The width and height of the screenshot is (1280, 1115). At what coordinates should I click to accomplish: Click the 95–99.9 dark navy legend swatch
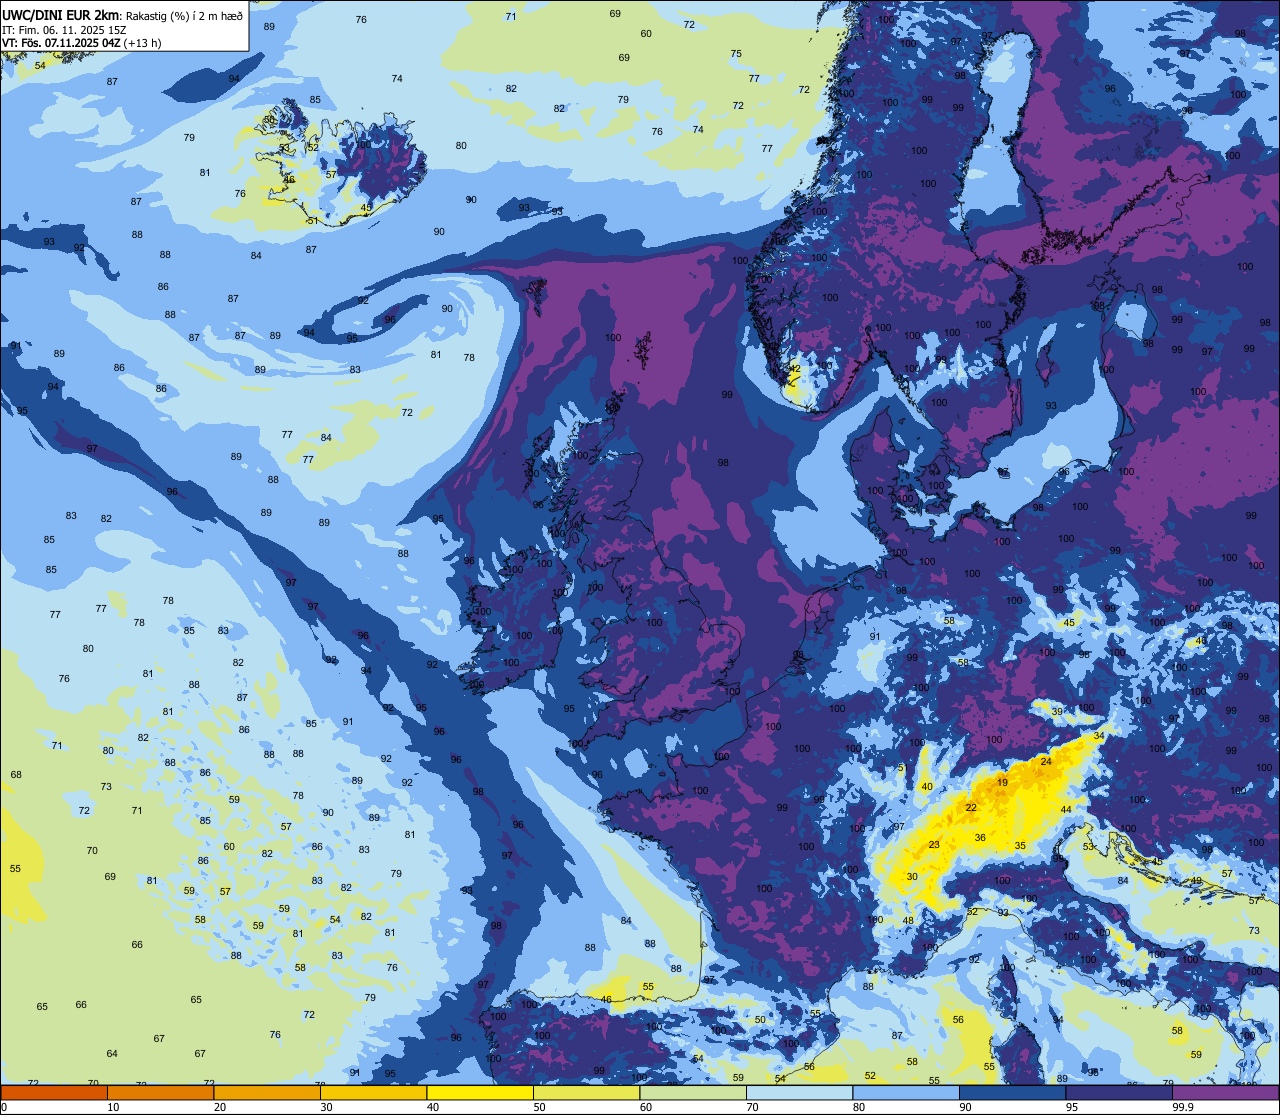[x=1119, y=1093]
